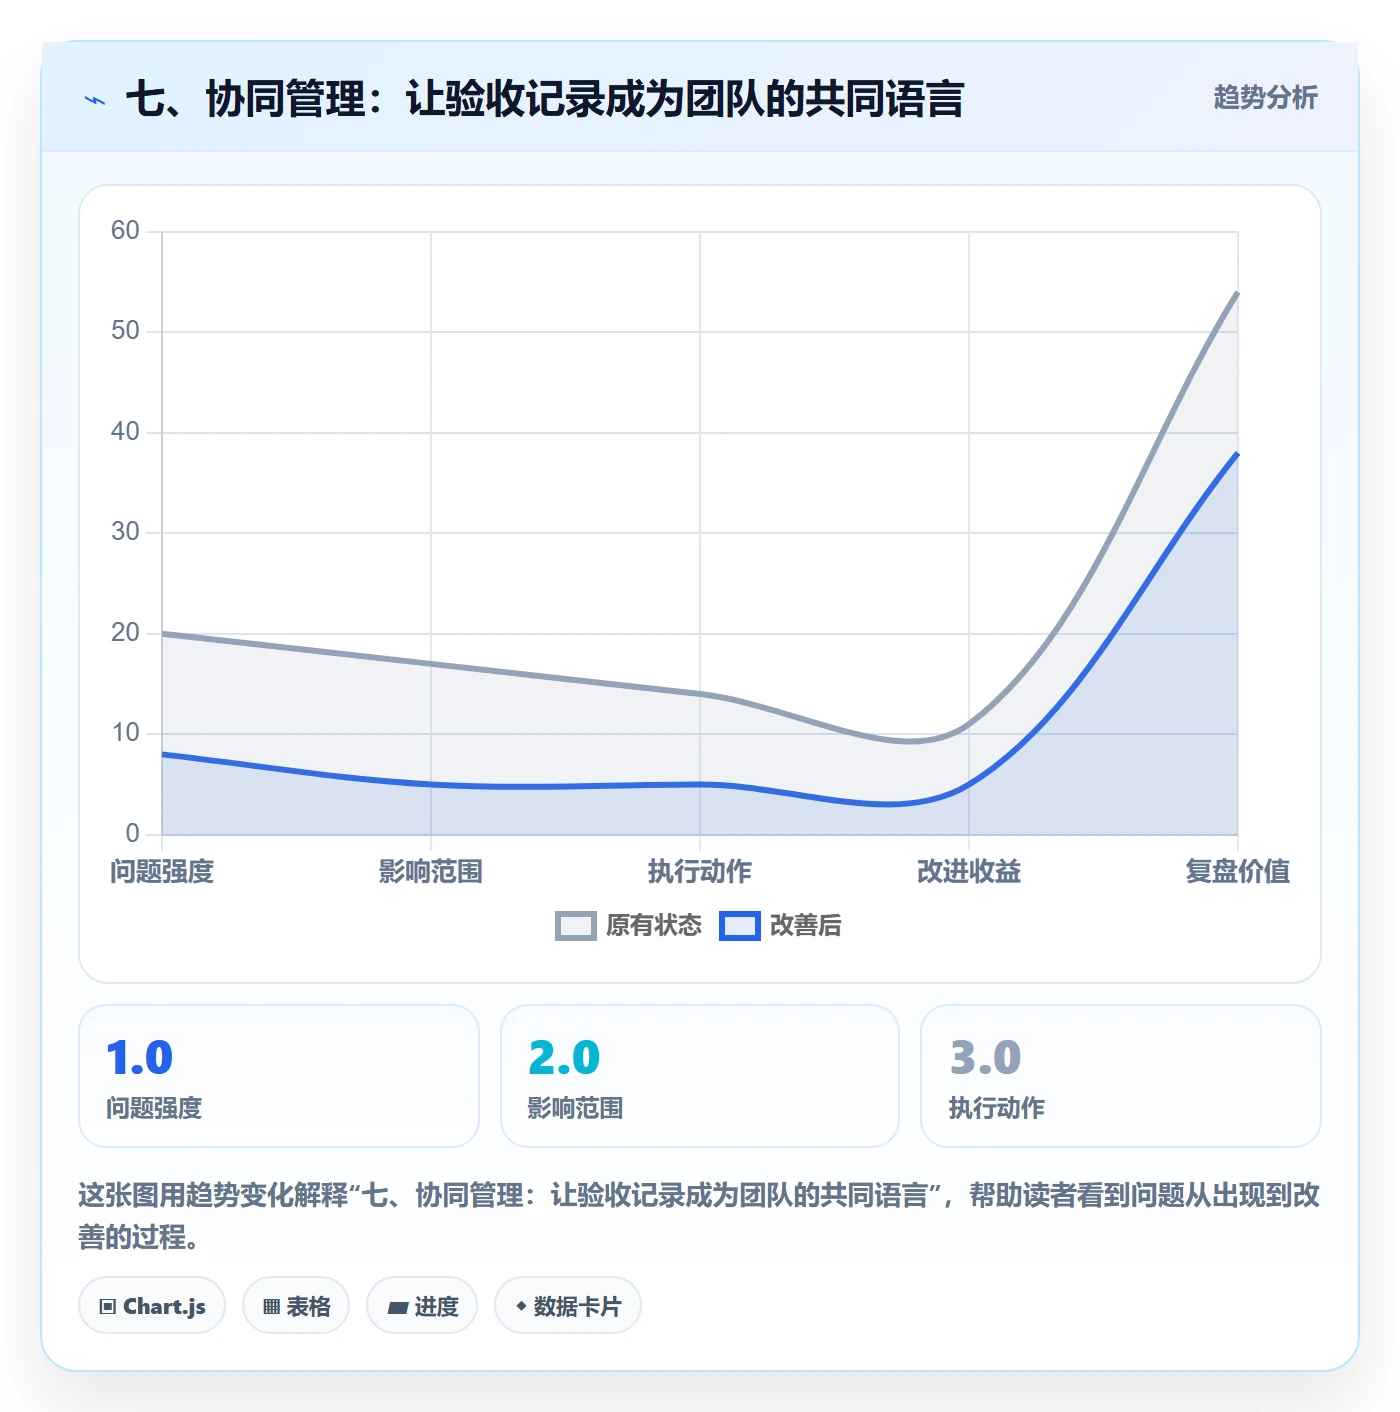Open the 2.0 影响范围 card
The image size is (1400, 1412).
pyautogui.click(x=700, y=1076)
